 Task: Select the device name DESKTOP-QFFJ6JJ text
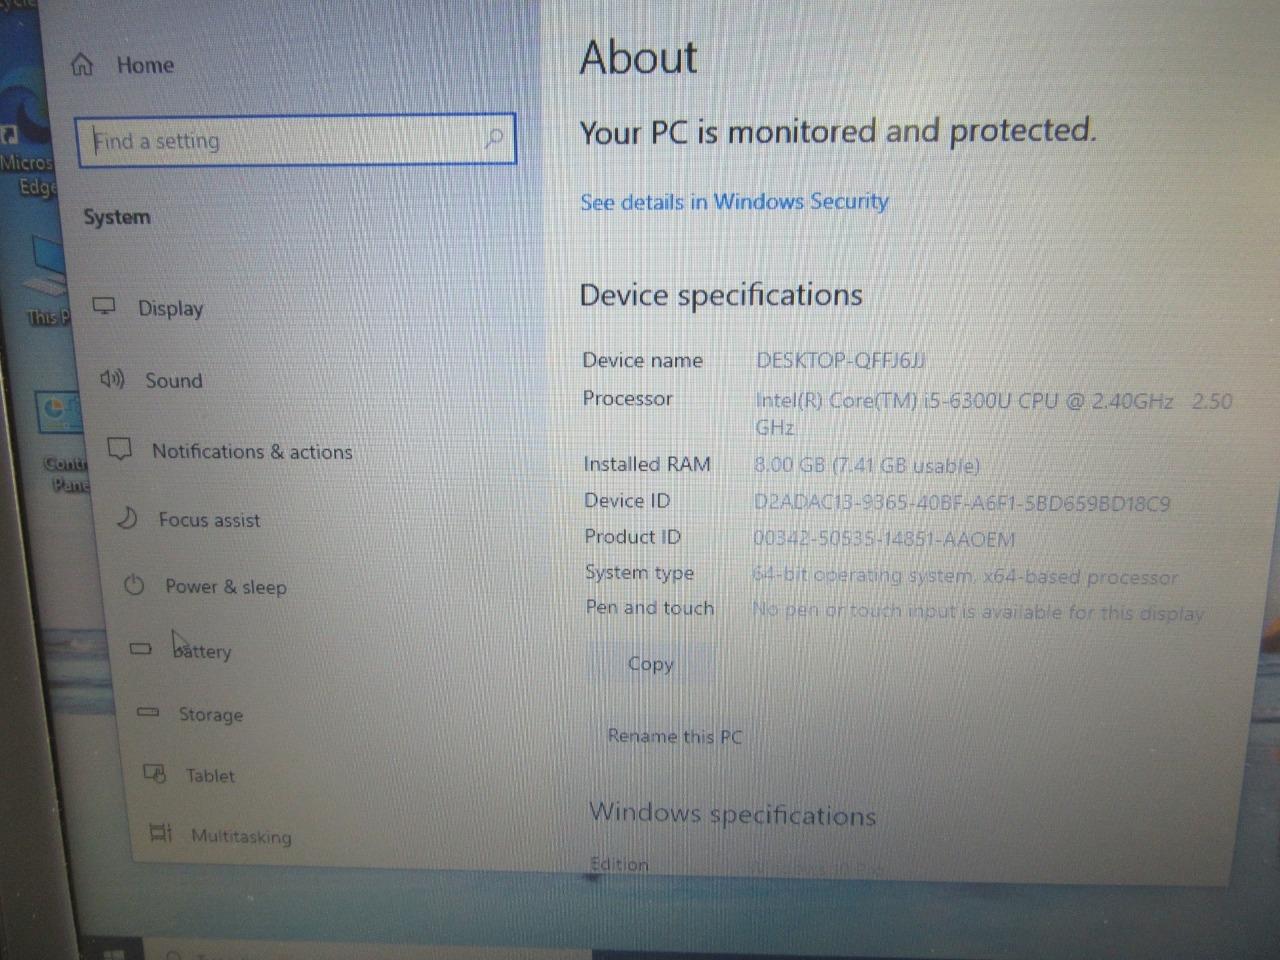(841, 360)
